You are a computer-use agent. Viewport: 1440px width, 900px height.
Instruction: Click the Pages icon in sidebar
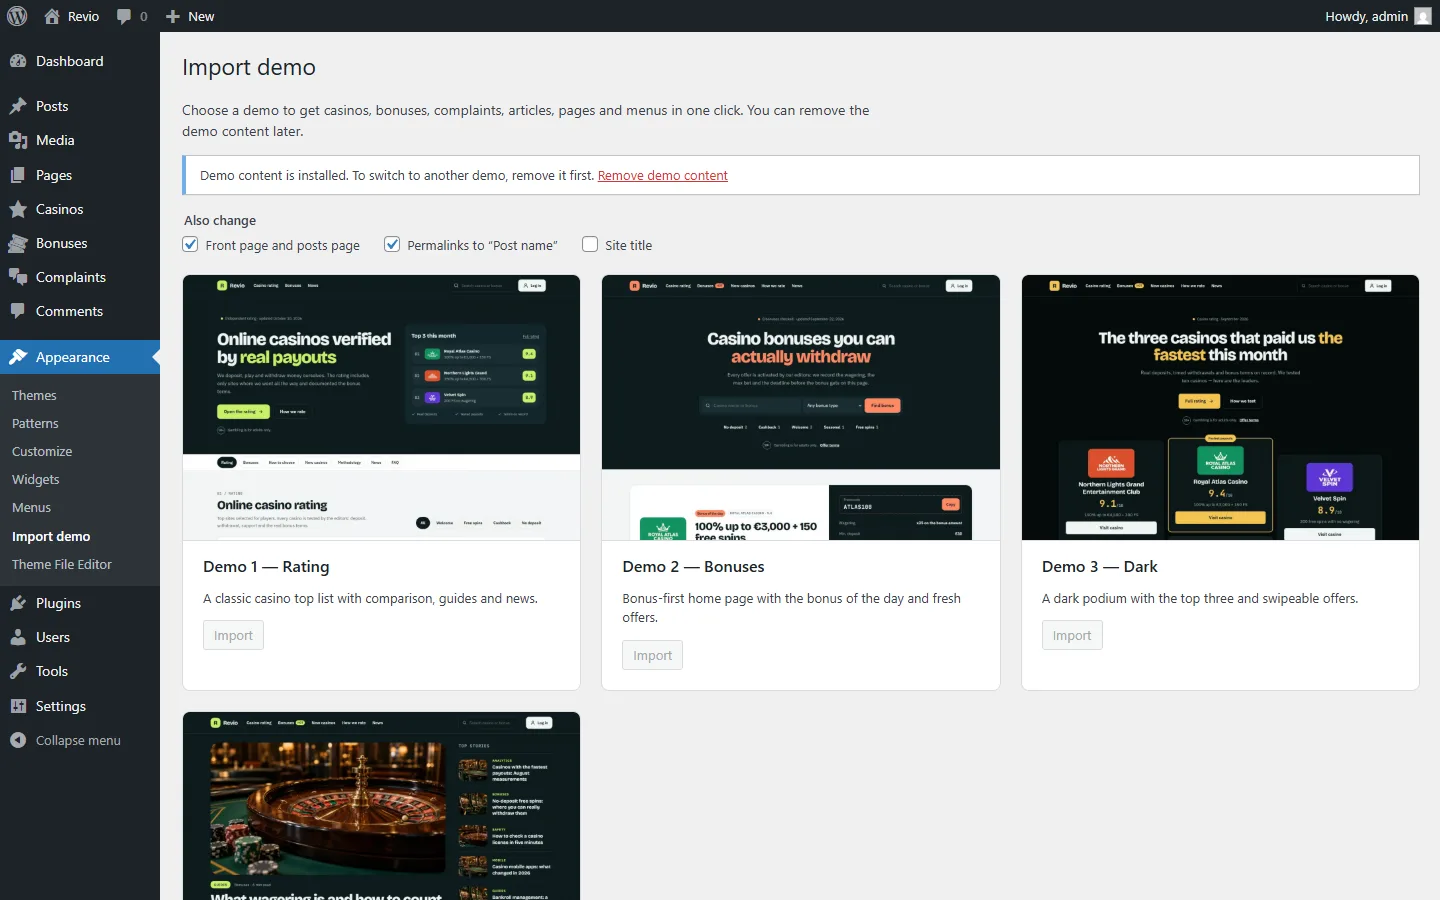point(18,175)
